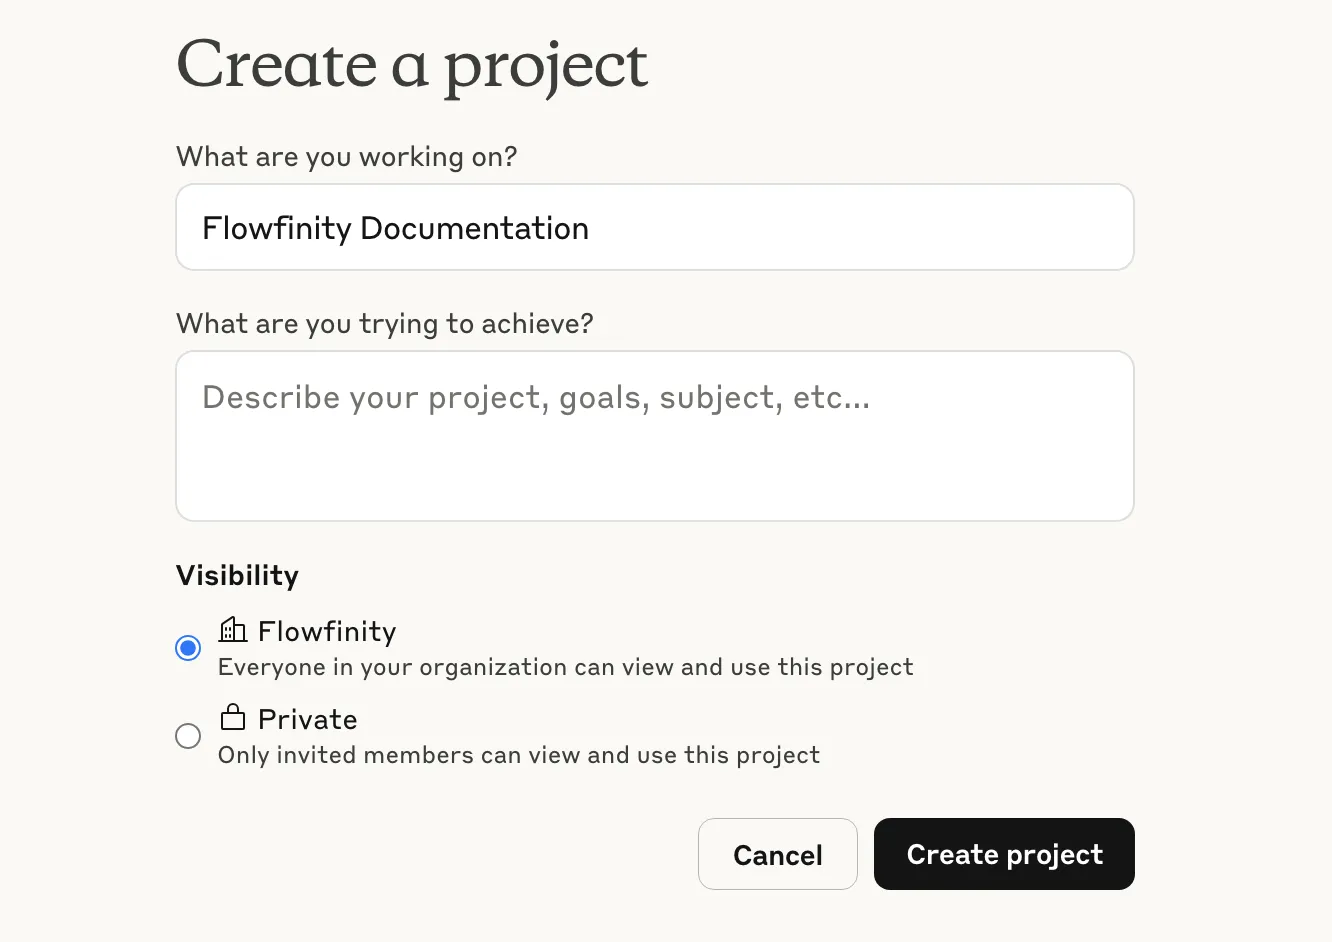Click Cancel to dismiss the dialog
Image resolution: width=1332 pixels, height=942 pixels.
(x=778, y=854)
